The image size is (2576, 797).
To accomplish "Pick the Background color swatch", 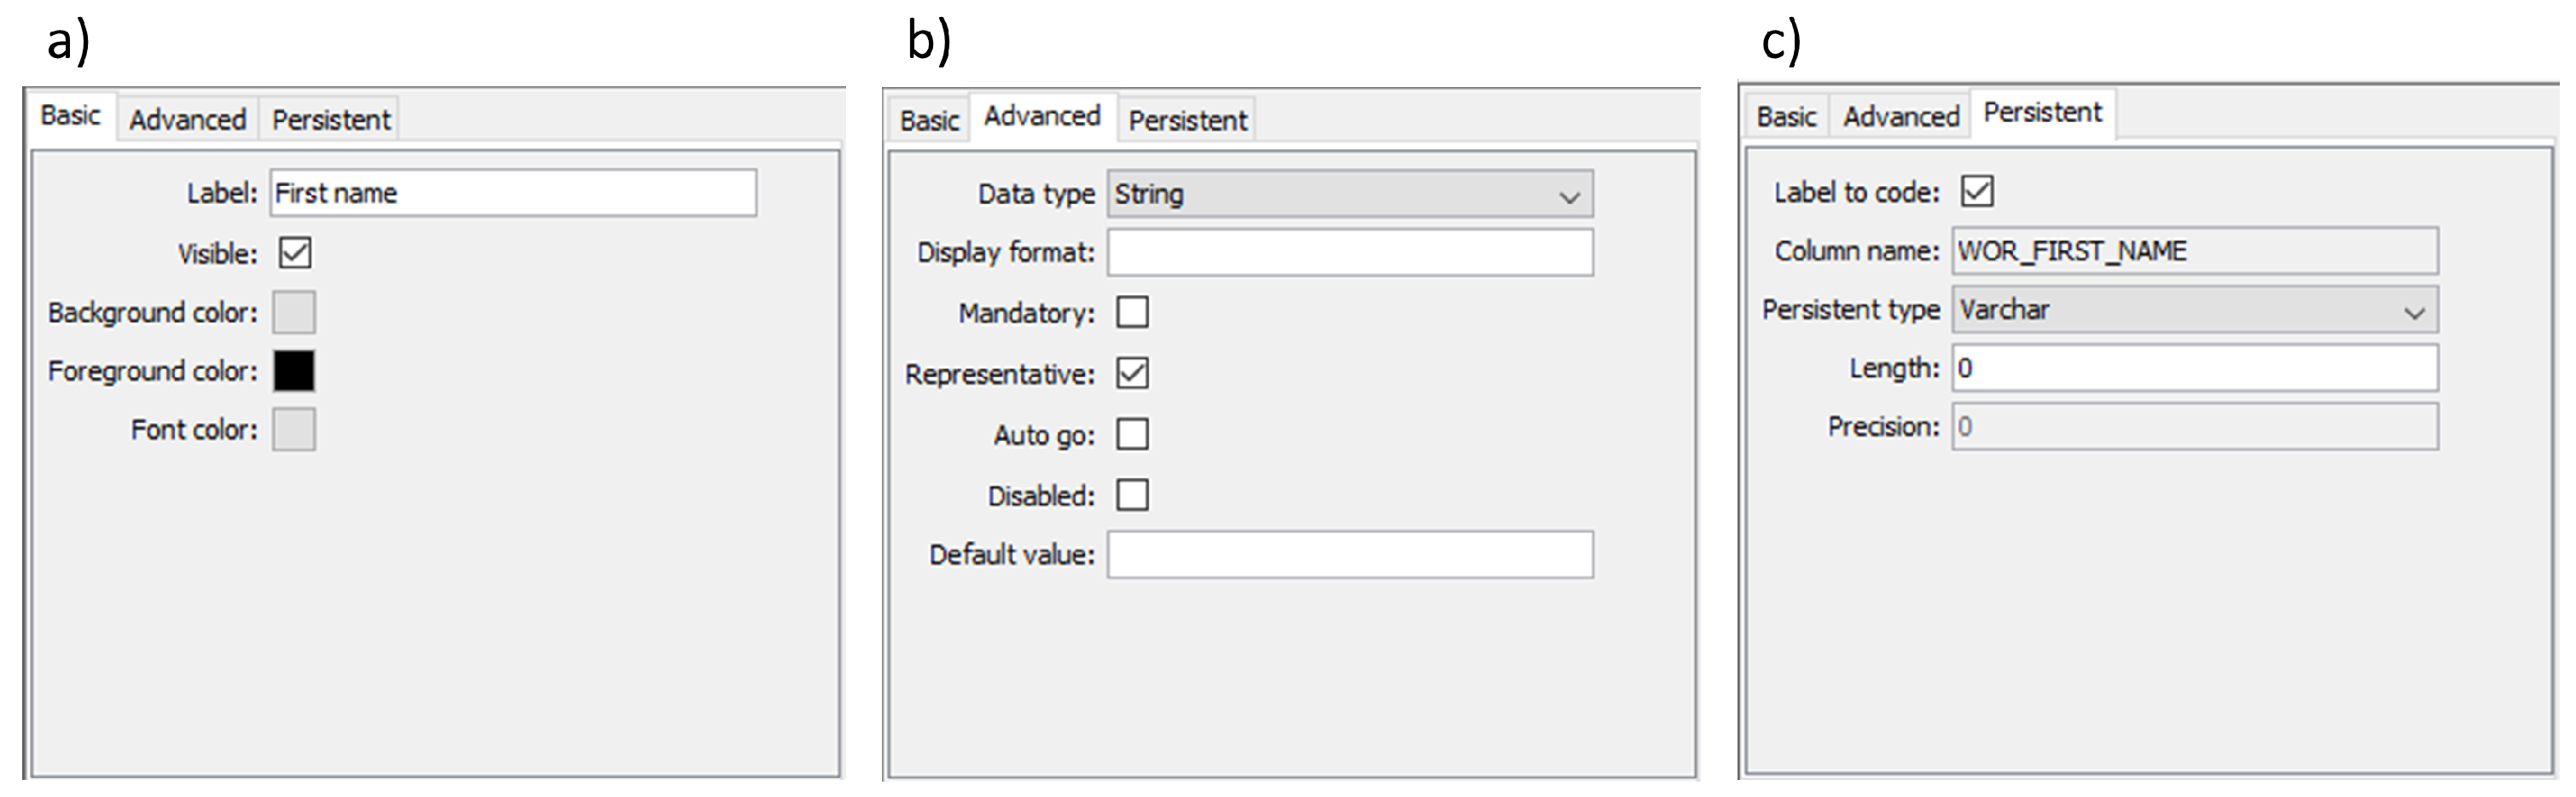I will [294, 312].
